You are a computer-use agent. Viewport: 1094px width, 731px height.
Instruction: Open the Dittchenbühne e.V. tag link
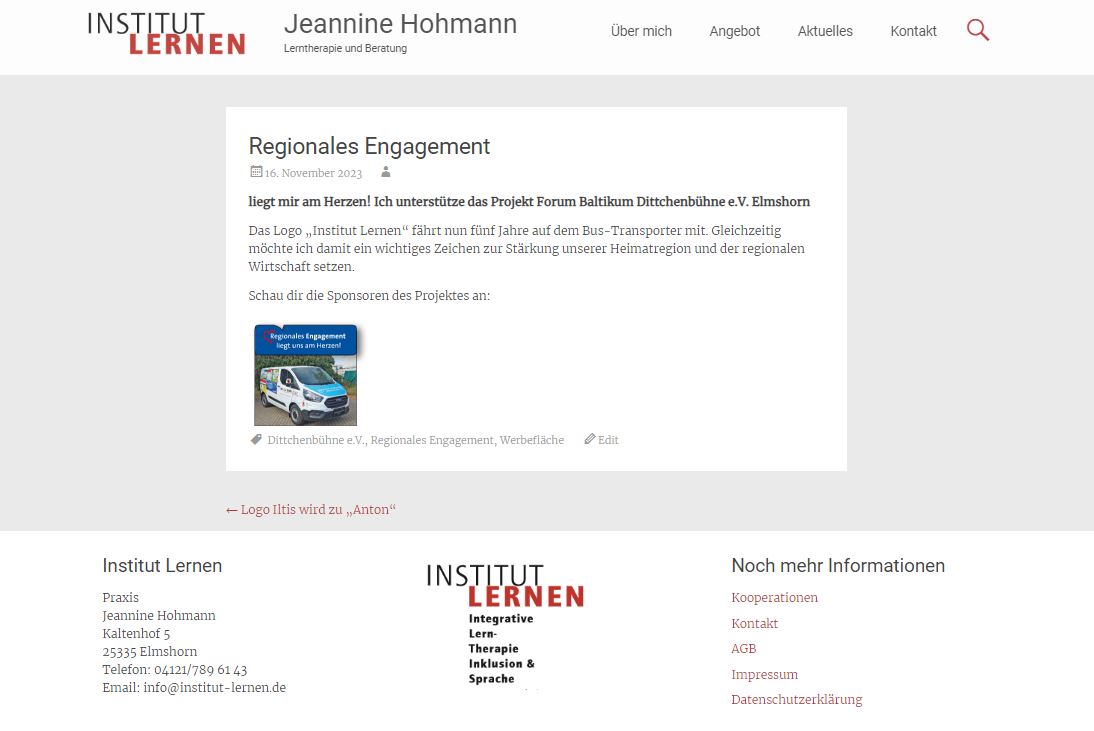pyautogui.click(x=316, y=440)
